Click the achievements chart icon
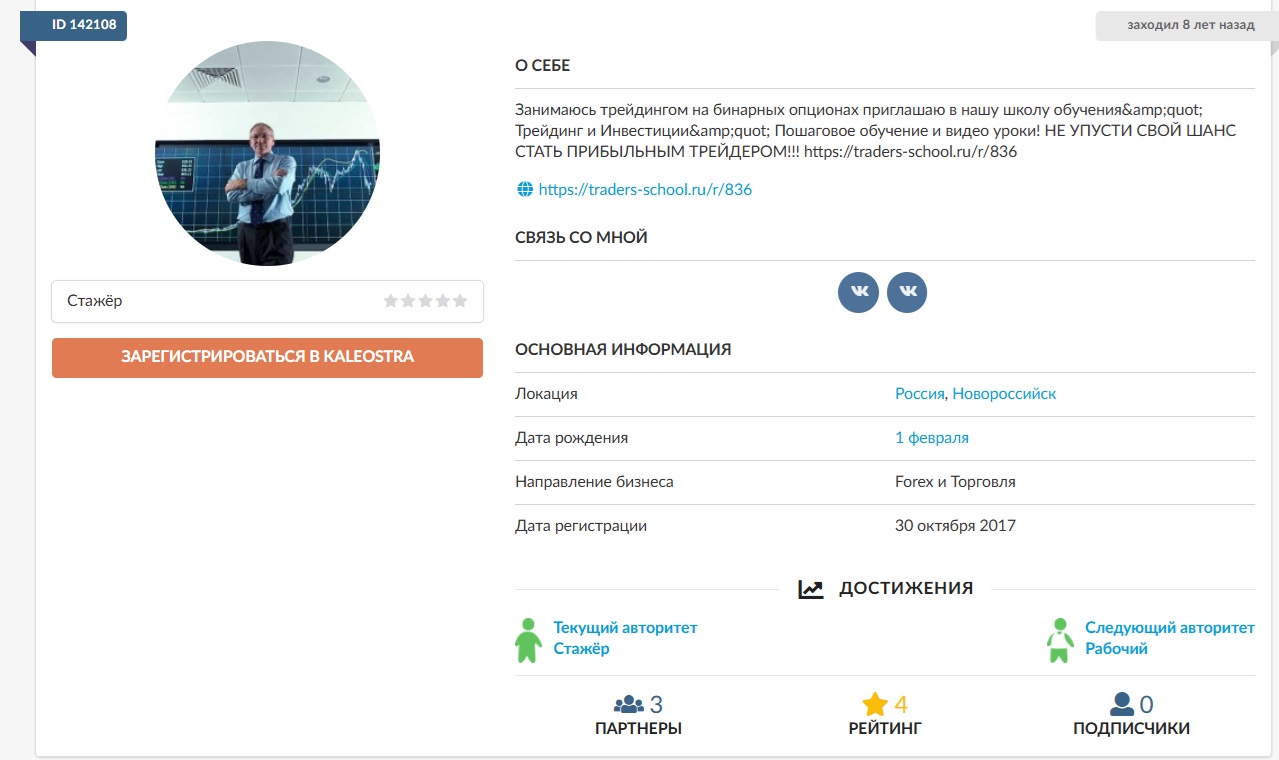The height and width of the screenshot is (760, 1279). [x=810, y=589]
